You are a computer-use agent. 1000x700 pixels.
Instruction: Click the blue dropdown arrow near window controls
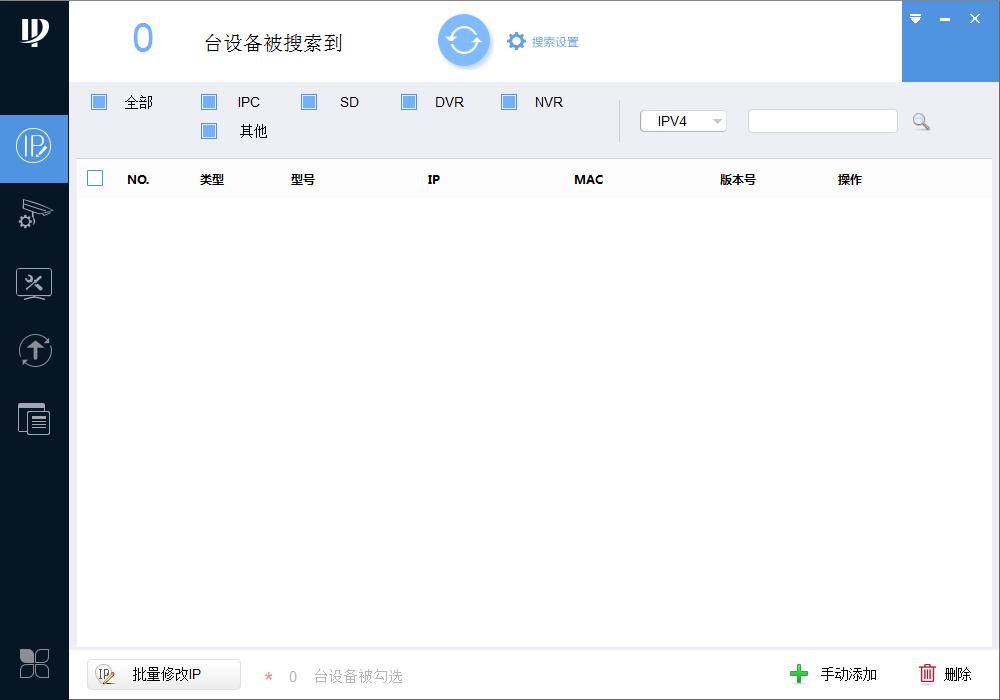[915, 18]
